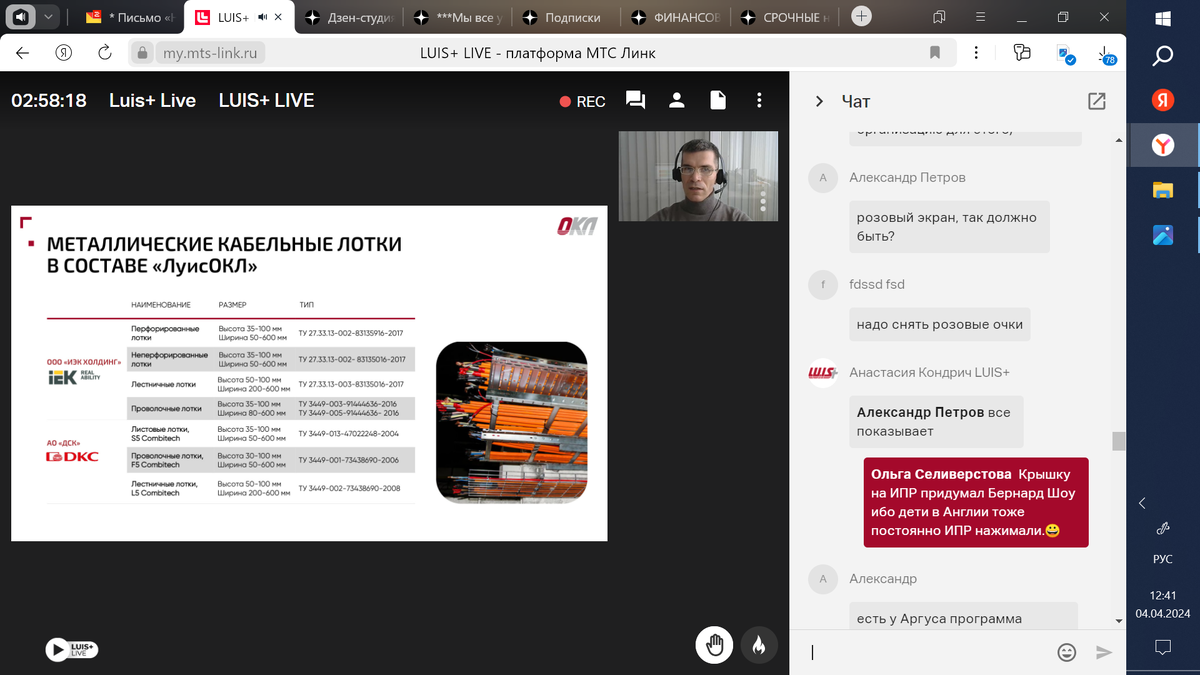Open the emoji picker in chat input
1200x675 pixels.
click(x=1067, y=652)
